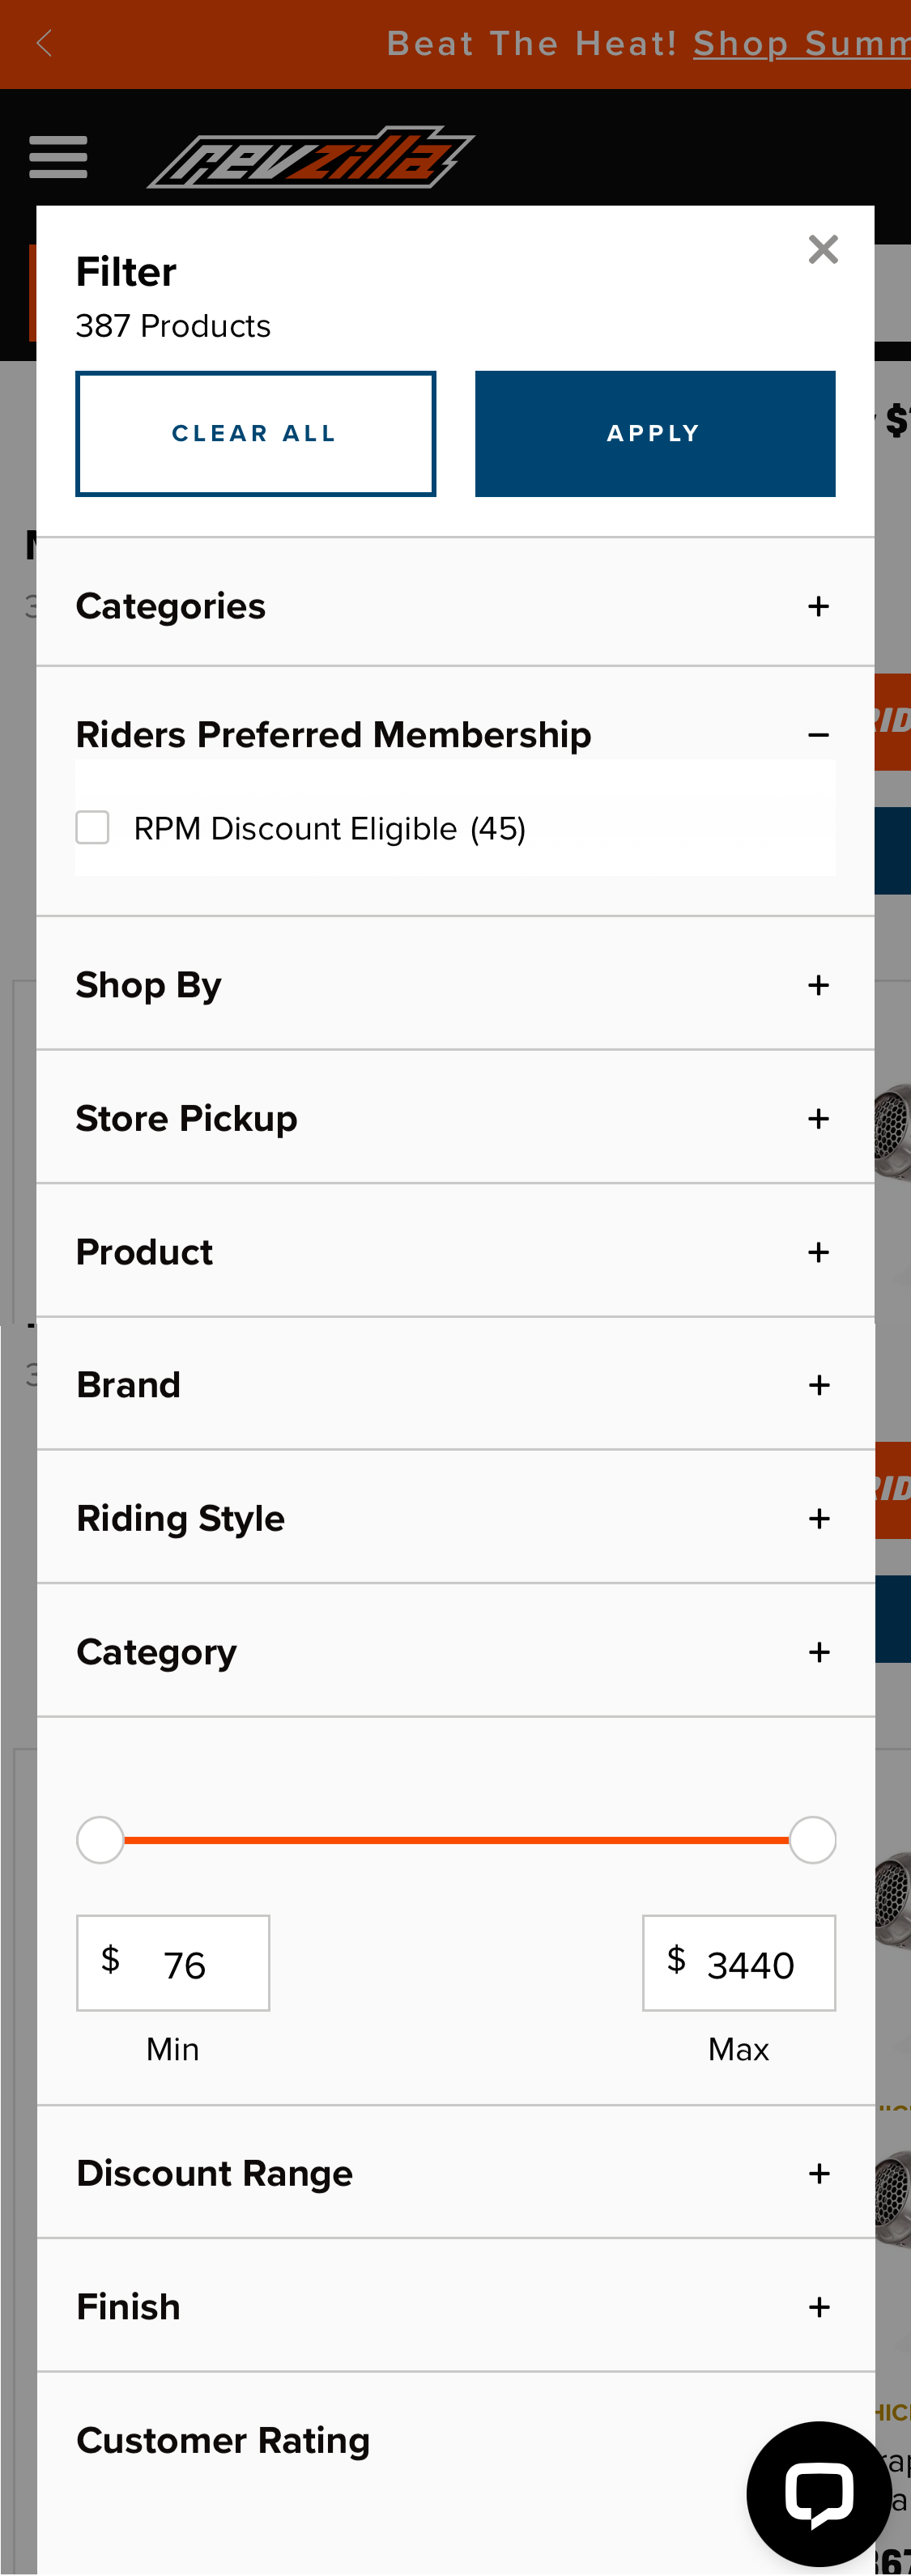Expand the Riding Style section
911x2576 pixels.
point(818,1518)
